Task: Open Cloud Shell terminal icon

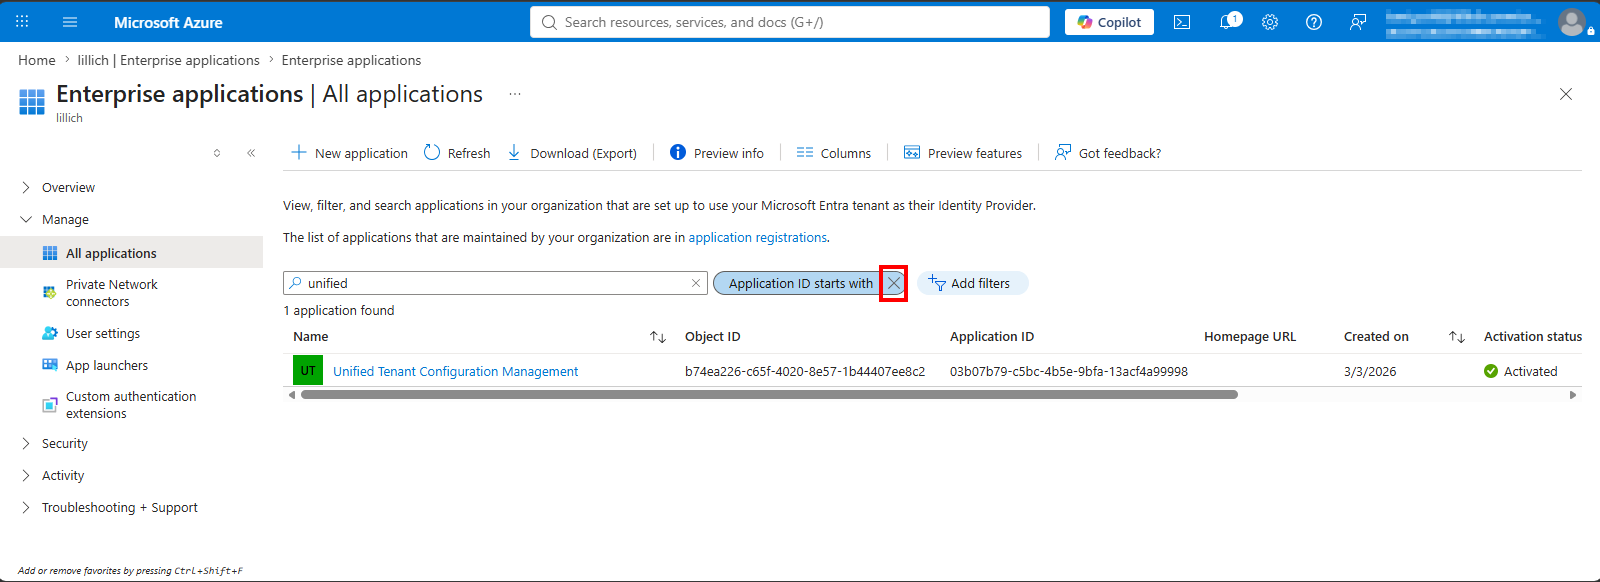Action: click(x=1182, y=22)
